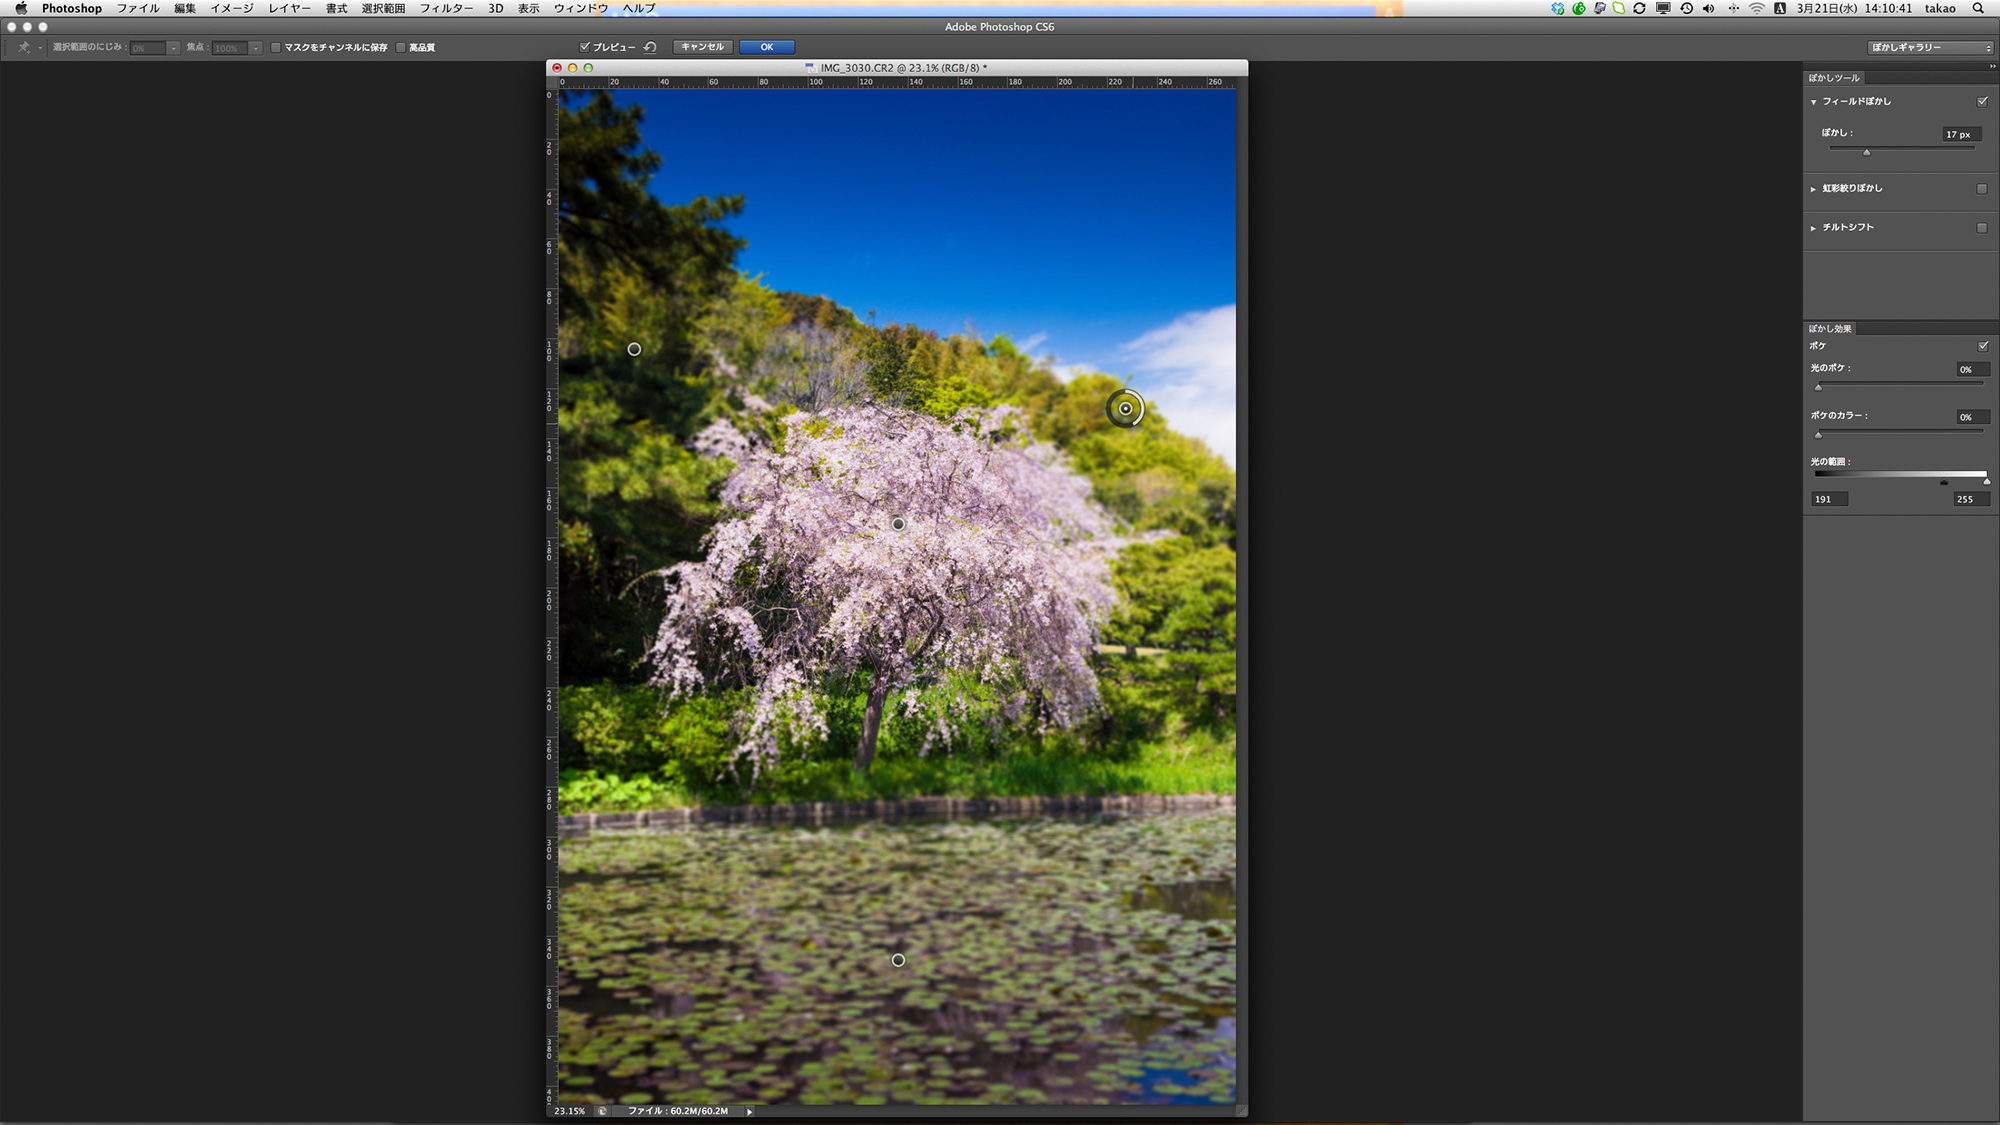Open Spotlight search magnifier icon
The height and width of the screenshot is (1125, 2000).
pos(1977,8)
